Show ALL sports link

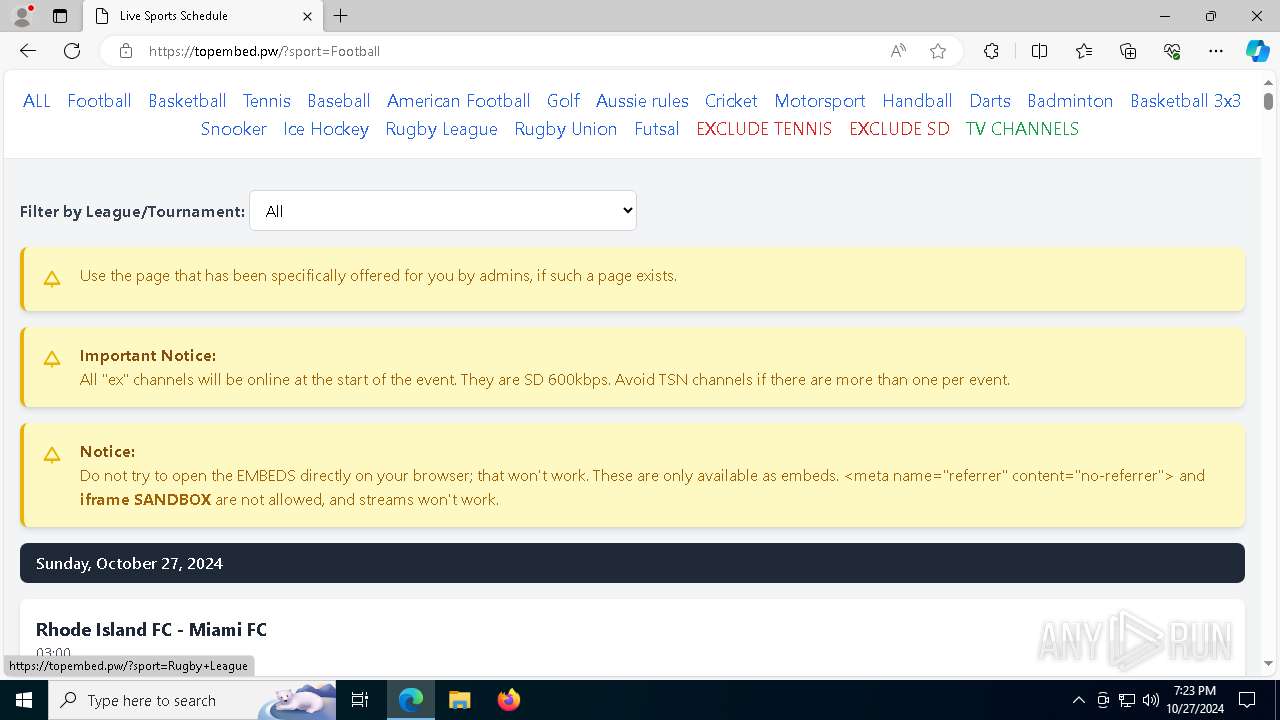click(x=37, y=101)
